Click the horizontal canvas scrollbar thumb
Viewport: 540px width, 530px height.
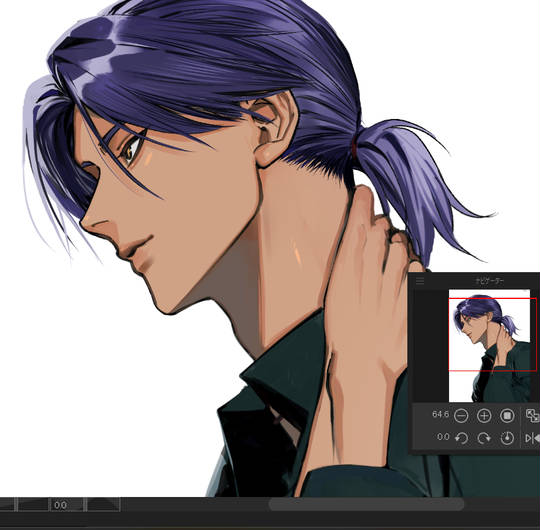[366, 505]
